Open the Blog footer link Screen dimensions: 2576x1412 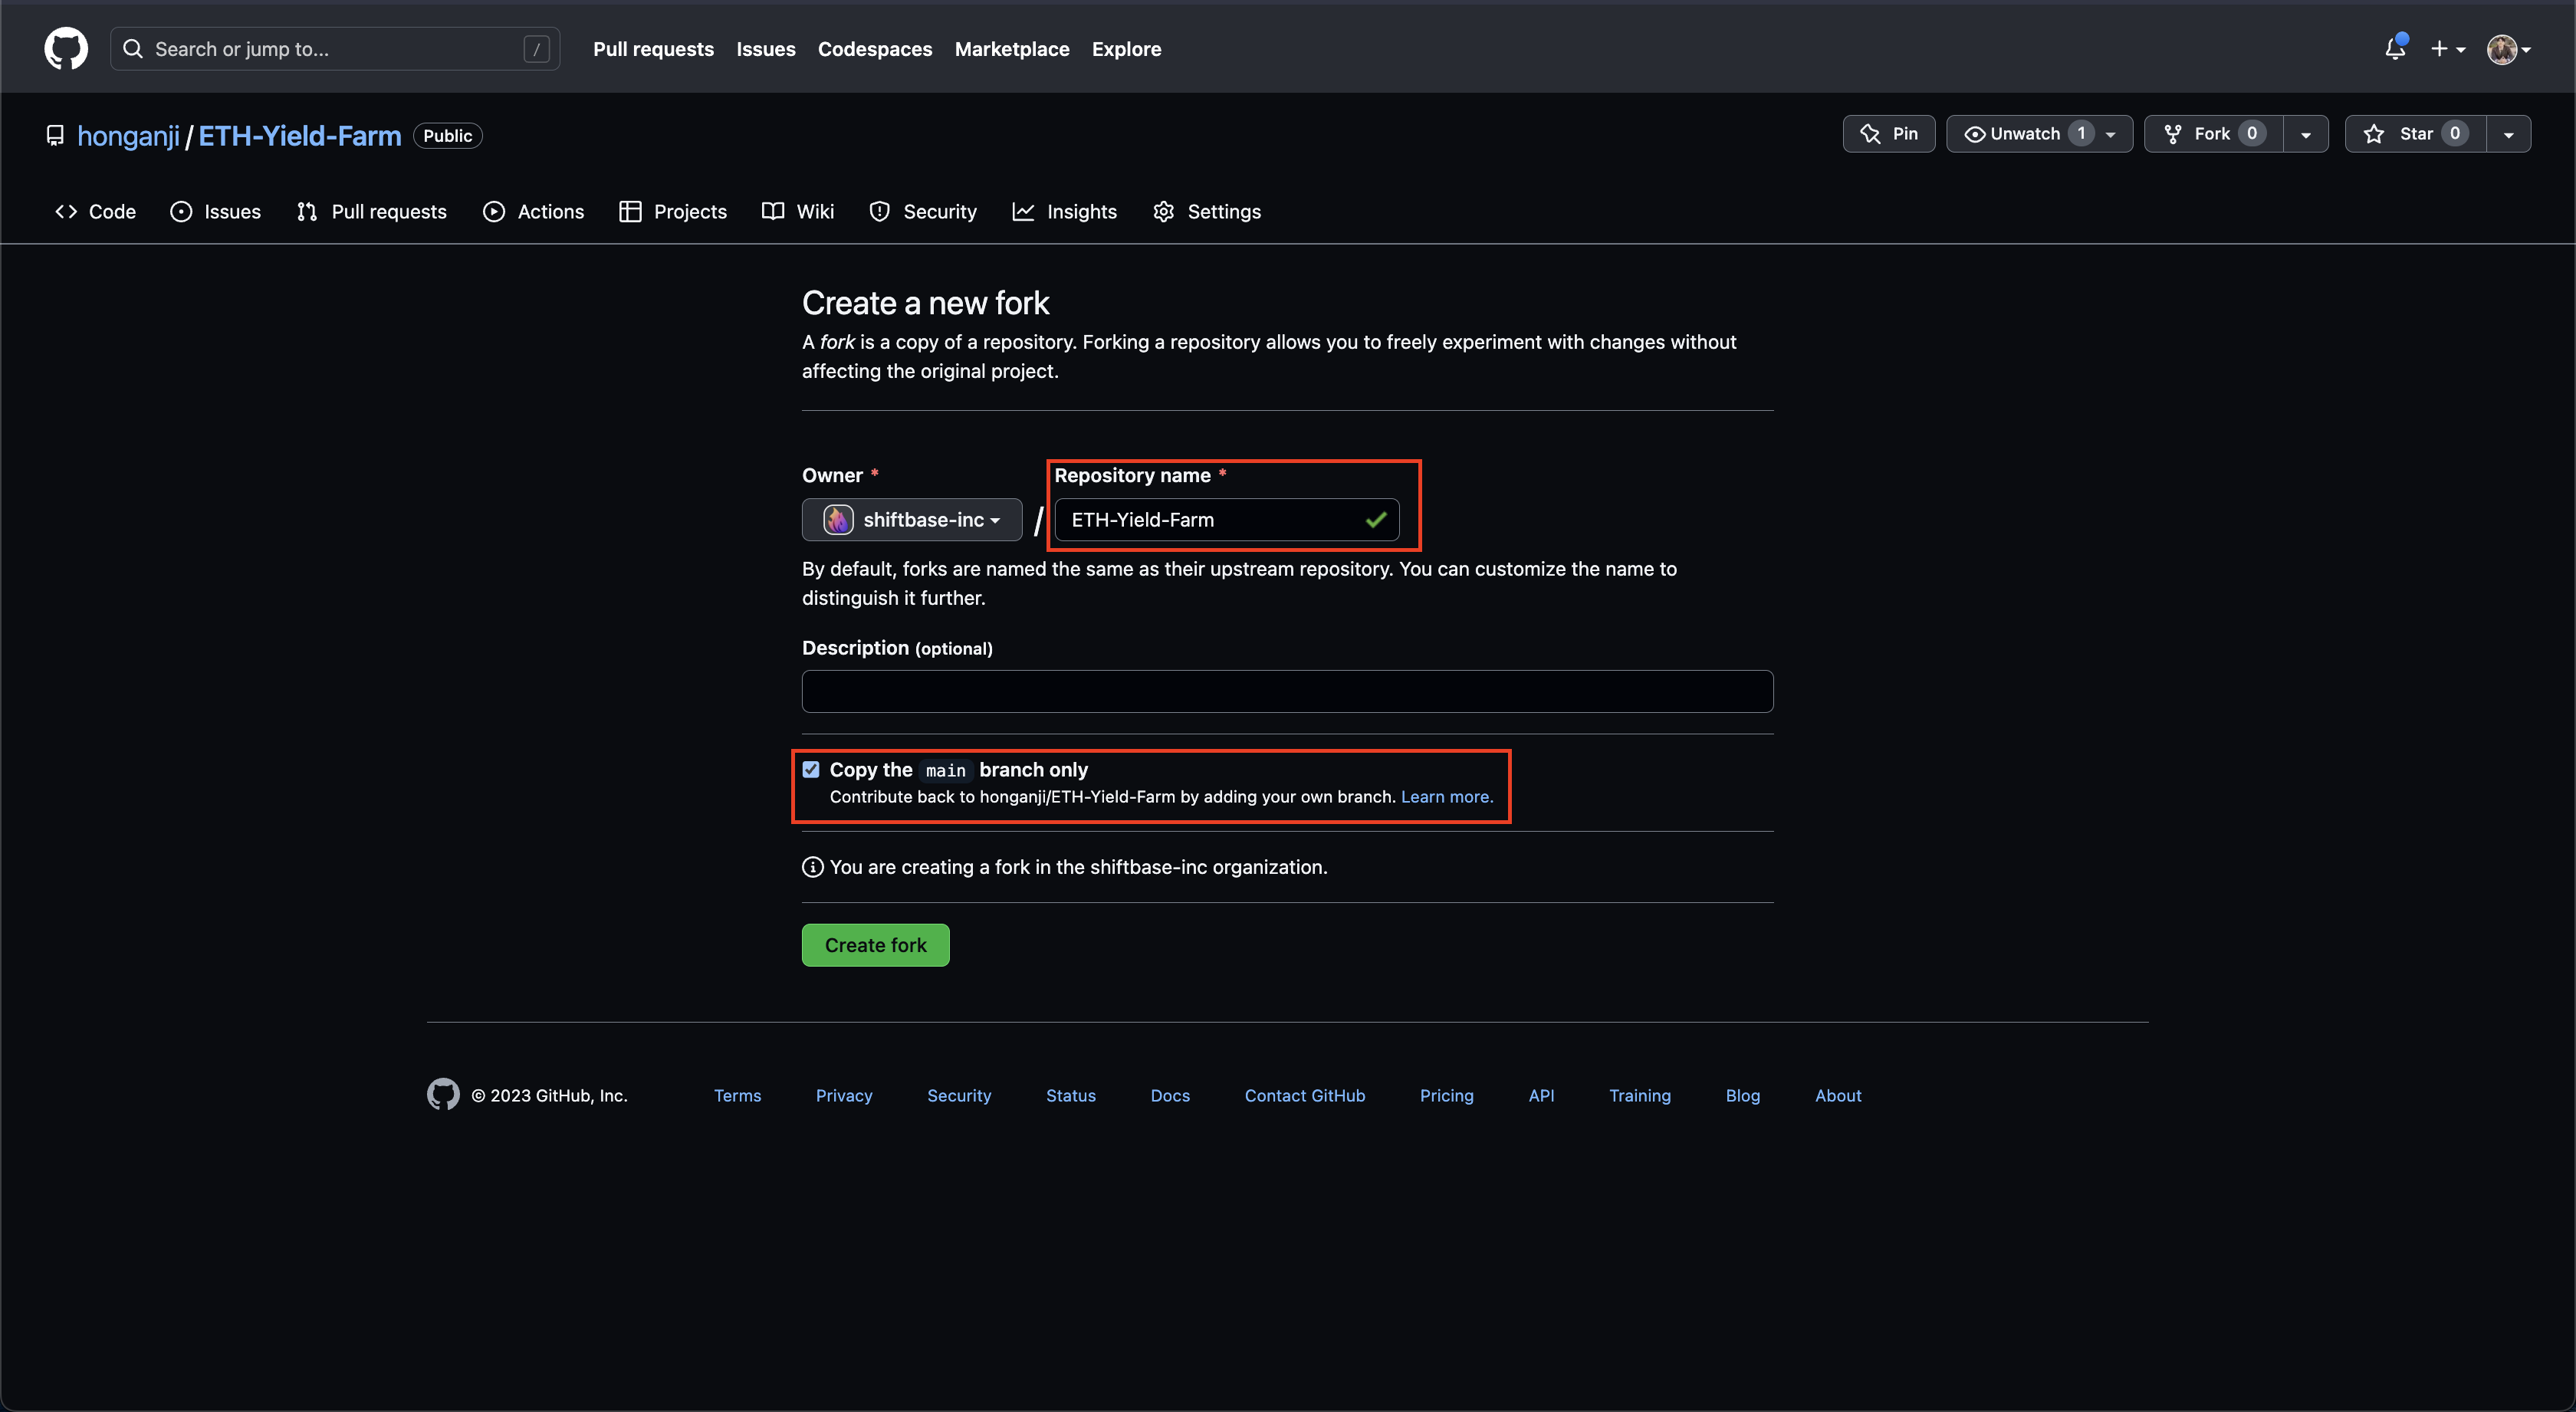coord(1743,1096)
